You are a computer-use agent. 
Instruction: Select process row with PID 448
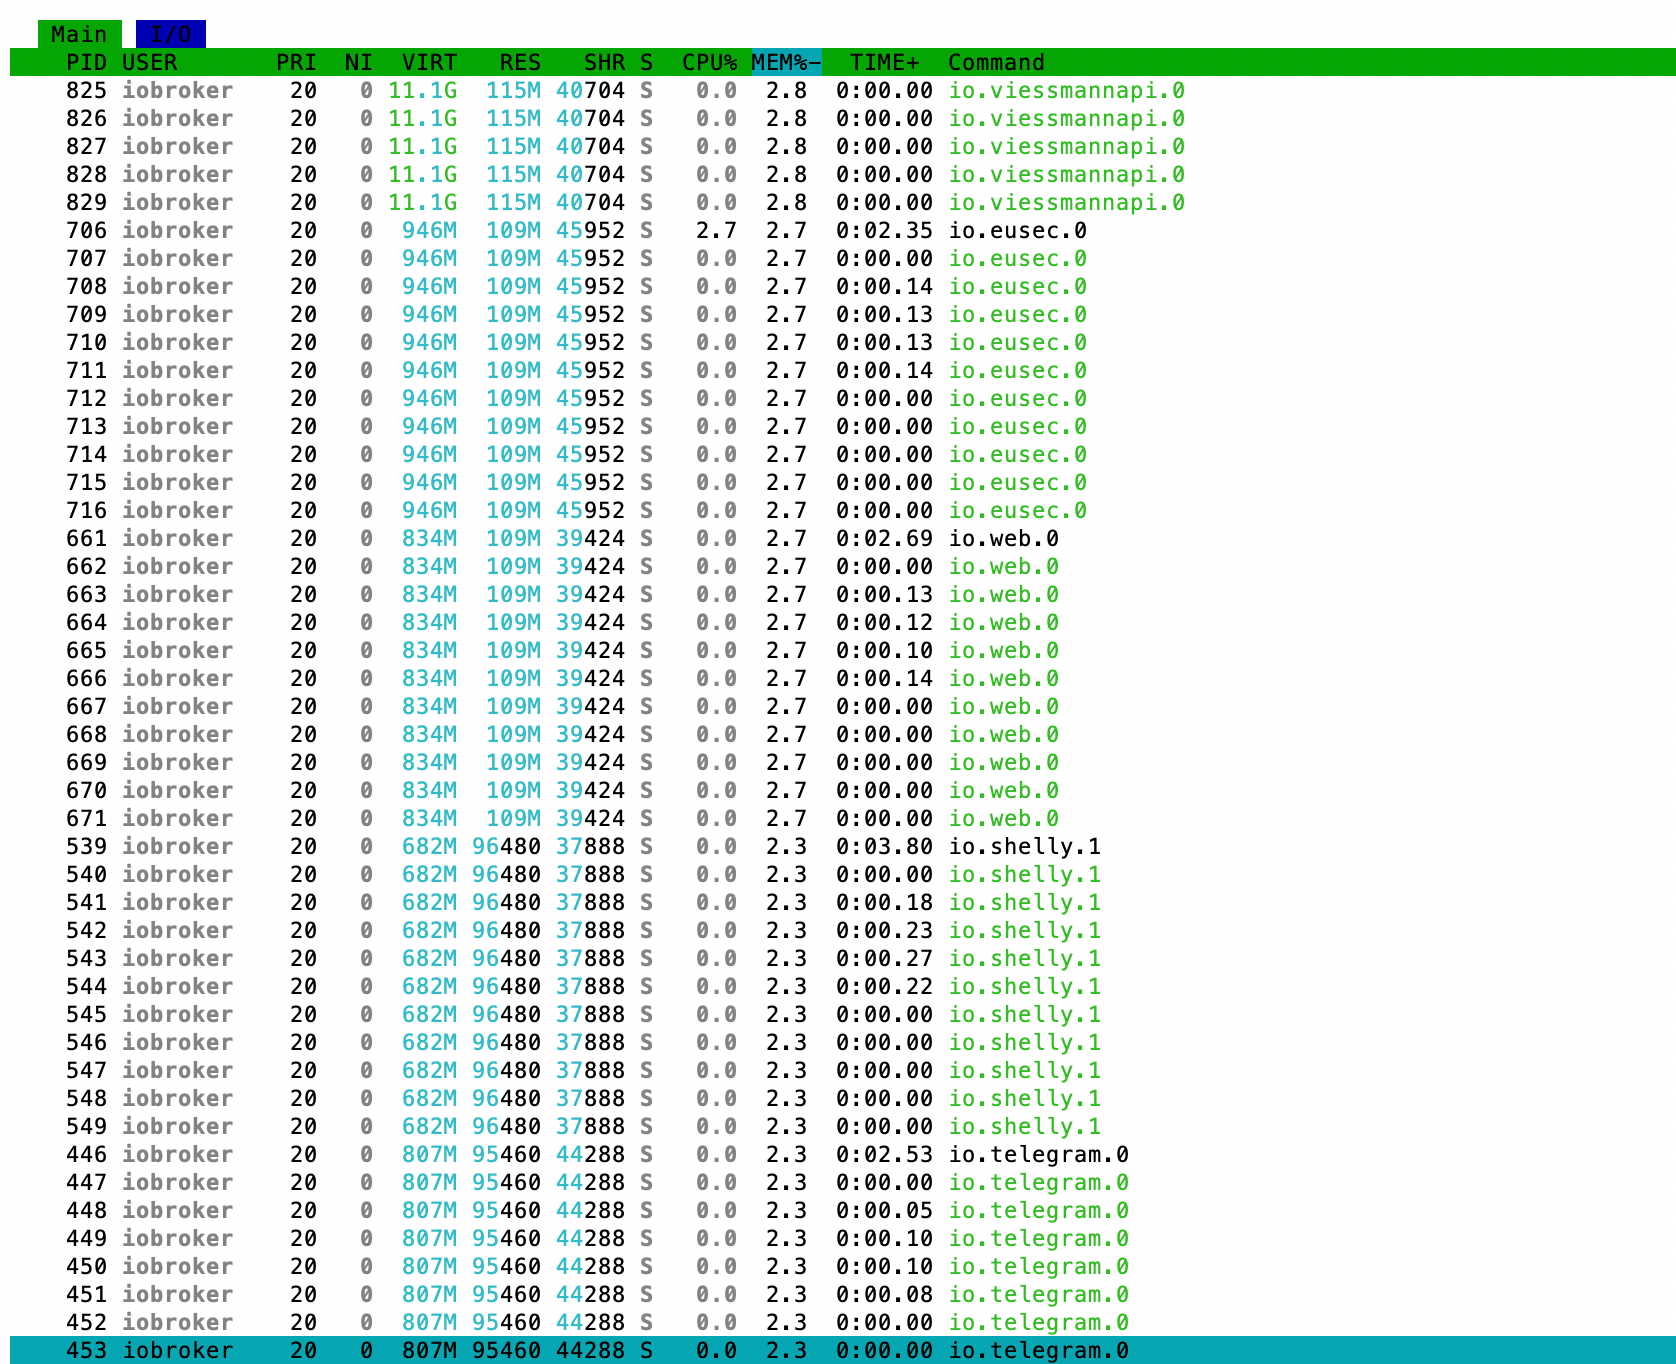842,1210
